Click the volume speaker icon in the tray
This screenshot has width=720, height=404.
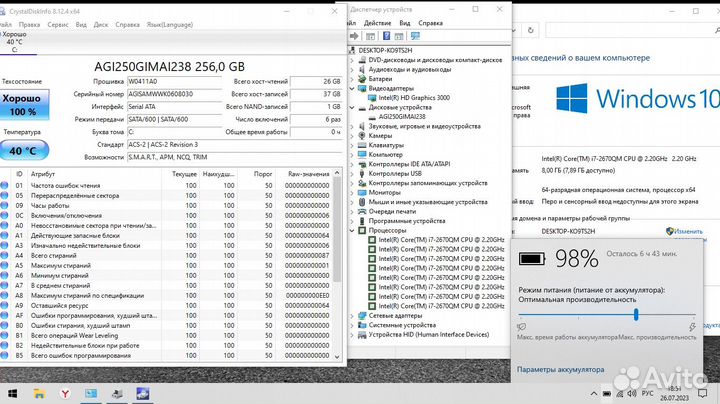[x=632, y=394]
